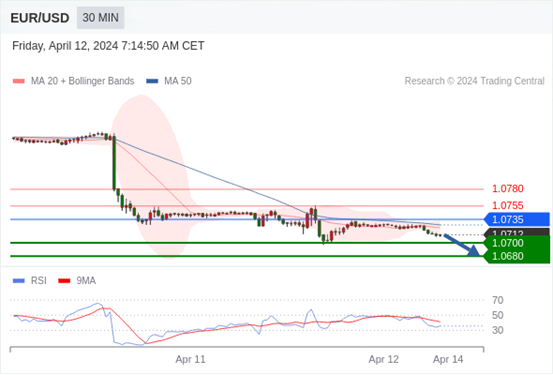The image size is (553, 375).
Task: Select the 1.0700 green support label
Action: [517, 243]
